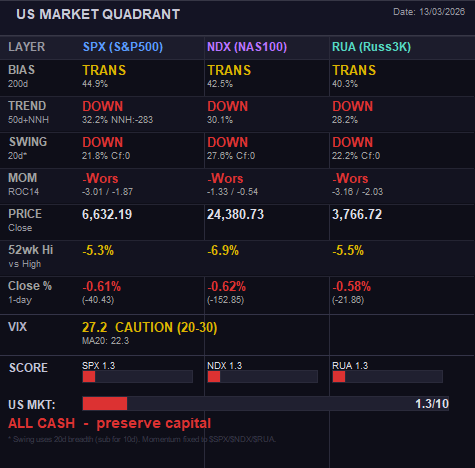Screen dimensions: 475x468
Task: Click the NDX 1.3 score bar
Action: click(x=262, y=377)
